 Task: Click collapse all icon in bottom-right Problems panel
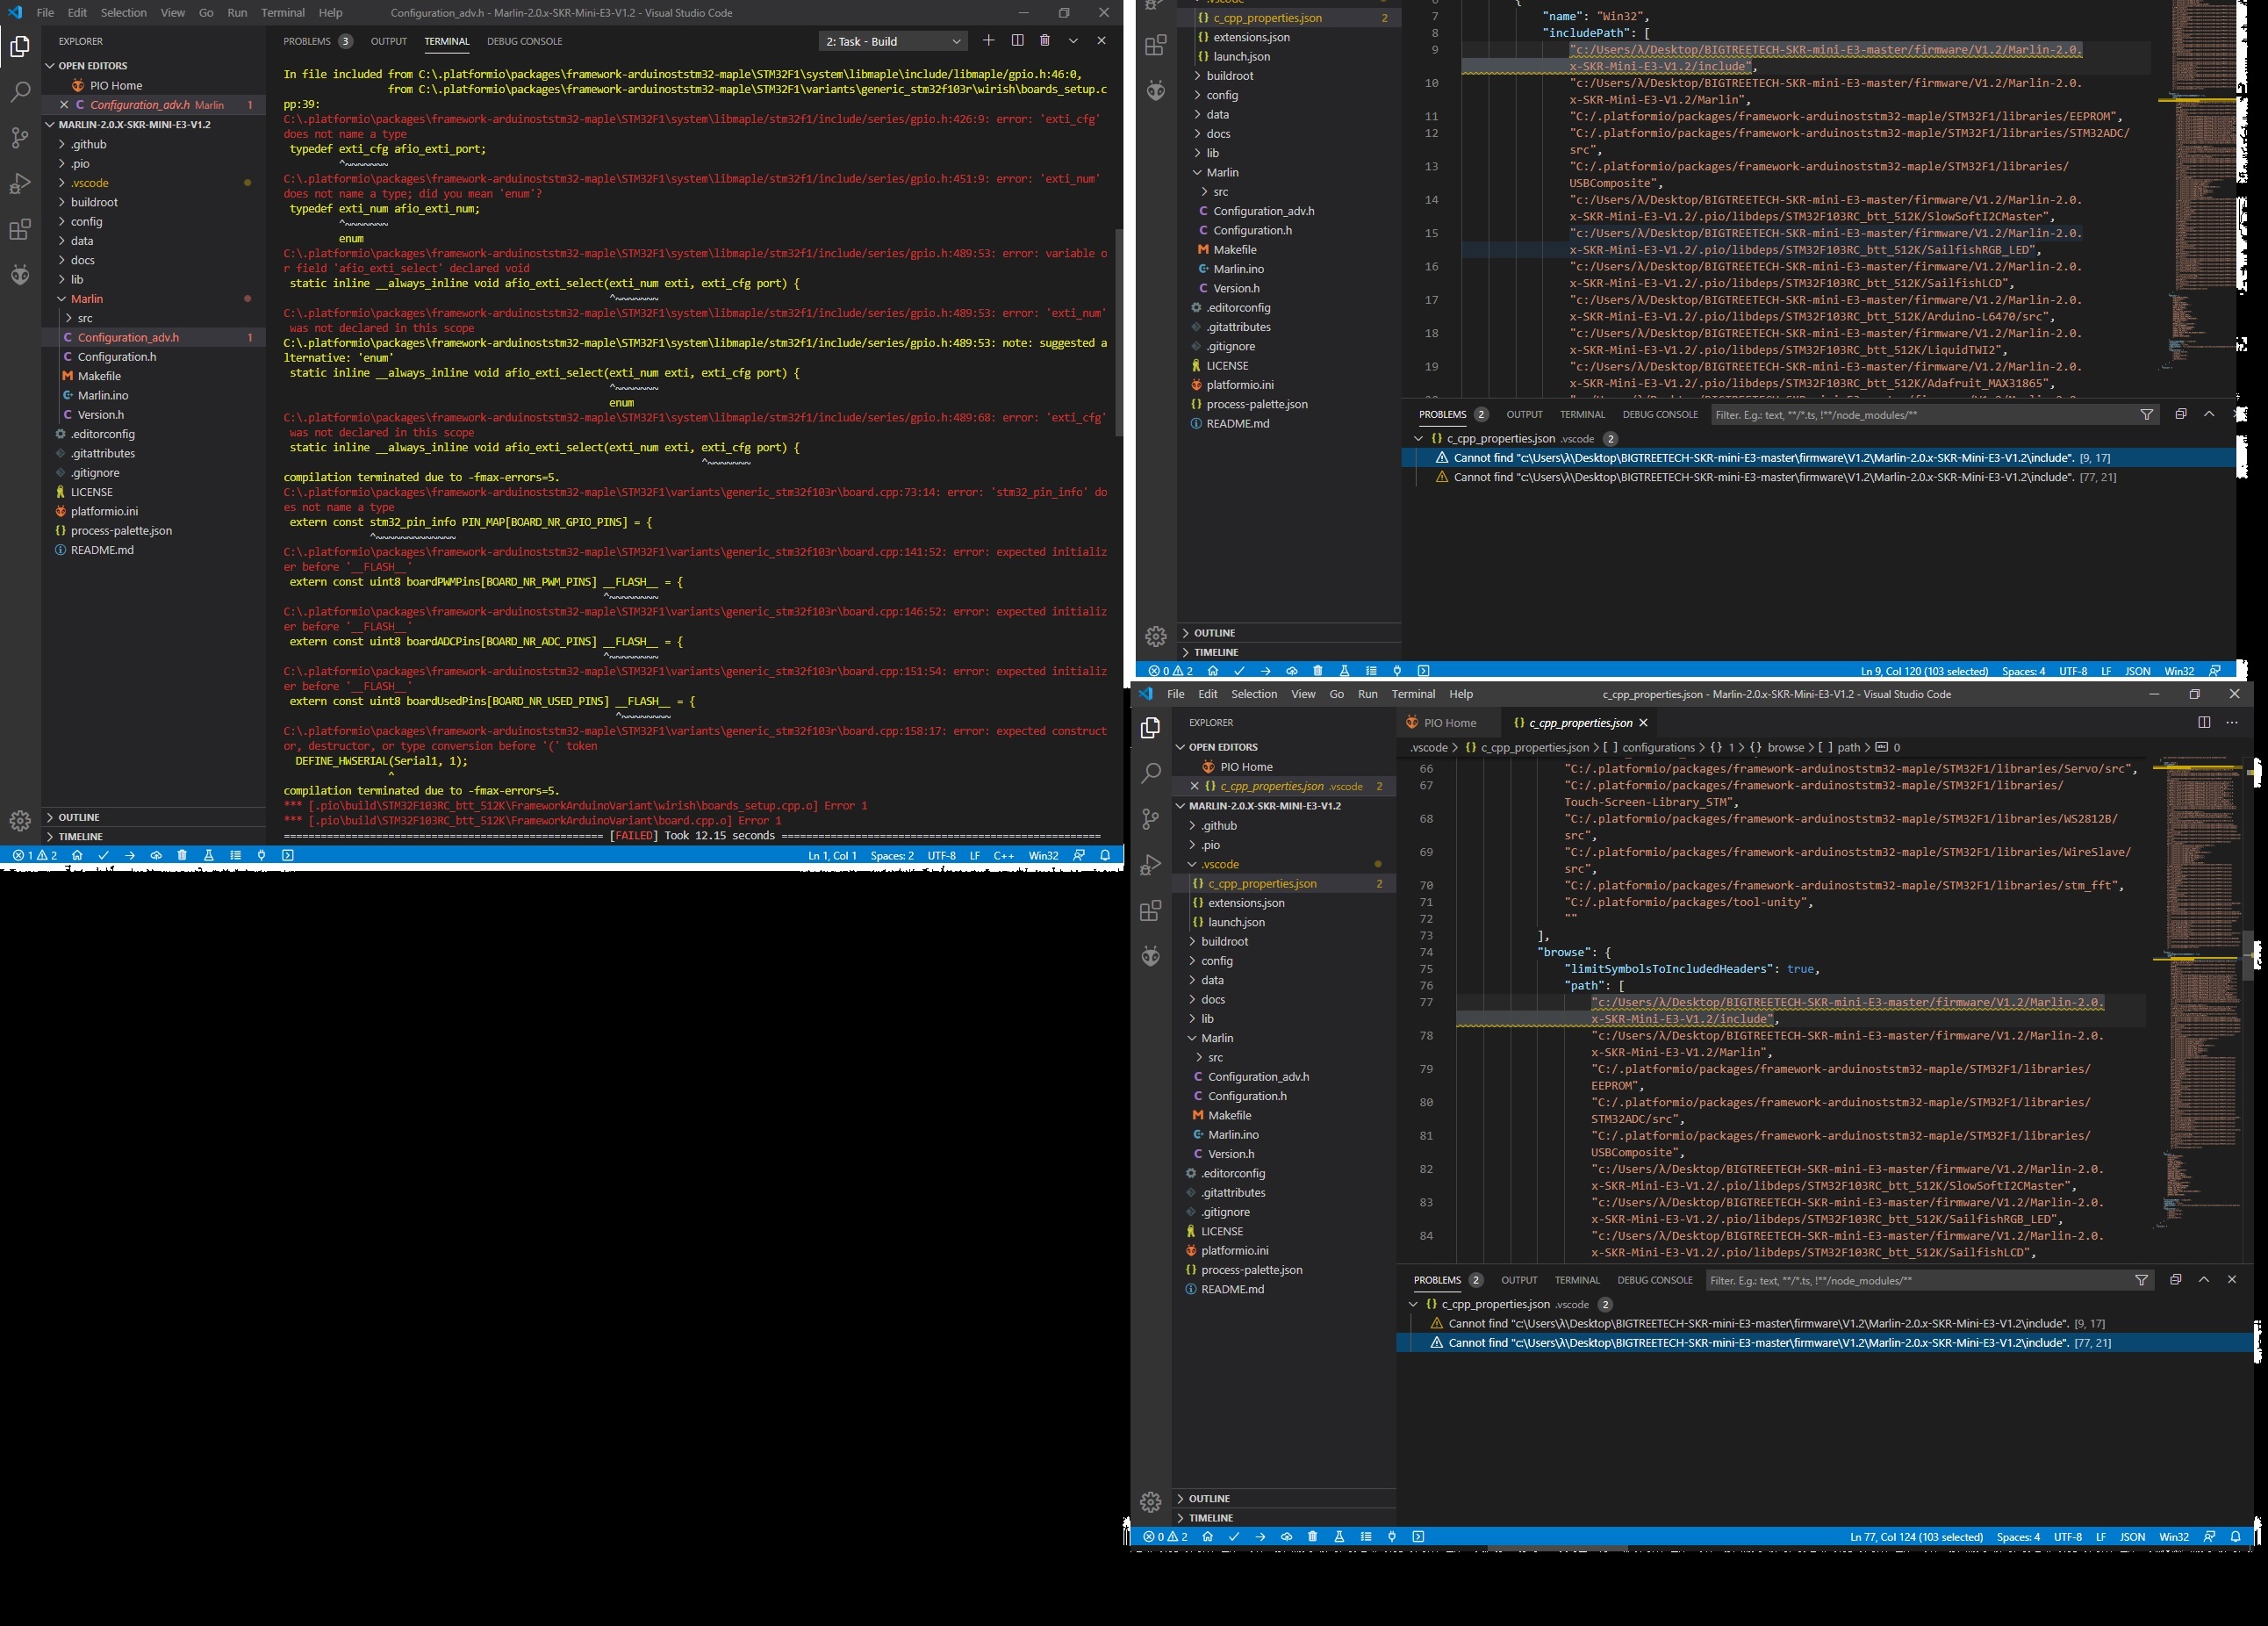click(x=2175, y=1279)
